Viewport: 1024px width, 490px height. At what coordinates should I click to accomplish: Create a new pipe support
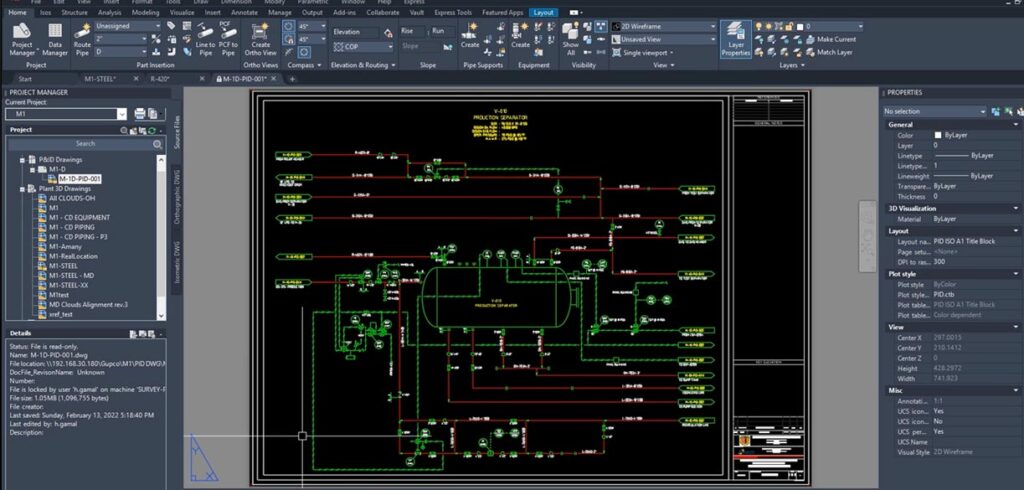point(470,38)
